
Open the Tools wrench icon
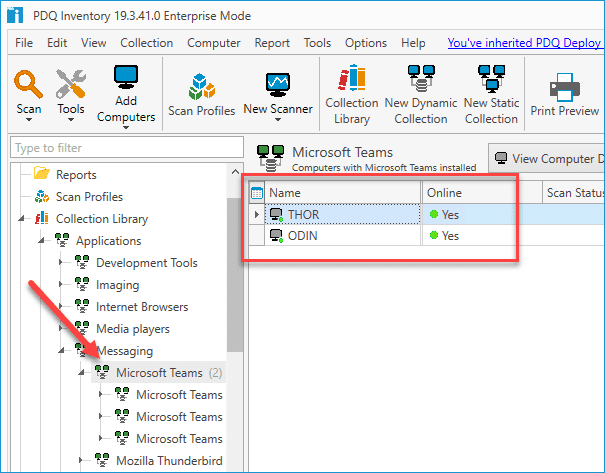(x=71, y=84)
